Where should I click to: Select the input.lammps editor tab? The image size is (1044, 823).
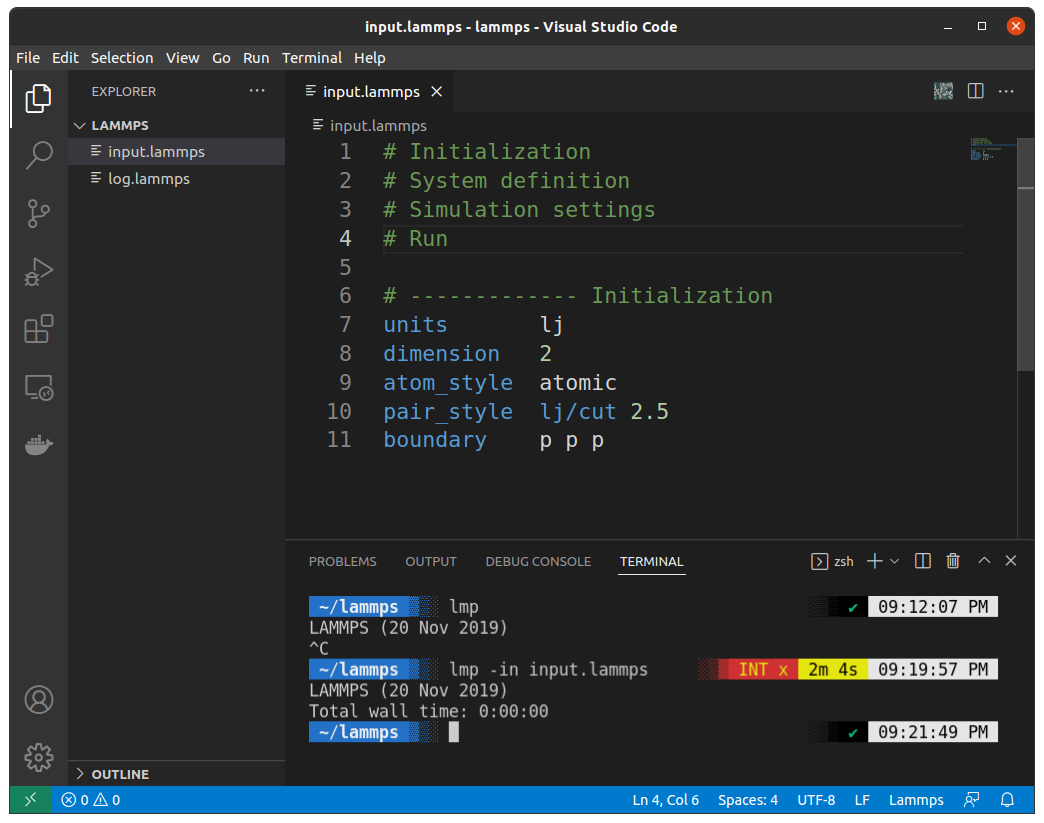[x=370, y=91]
